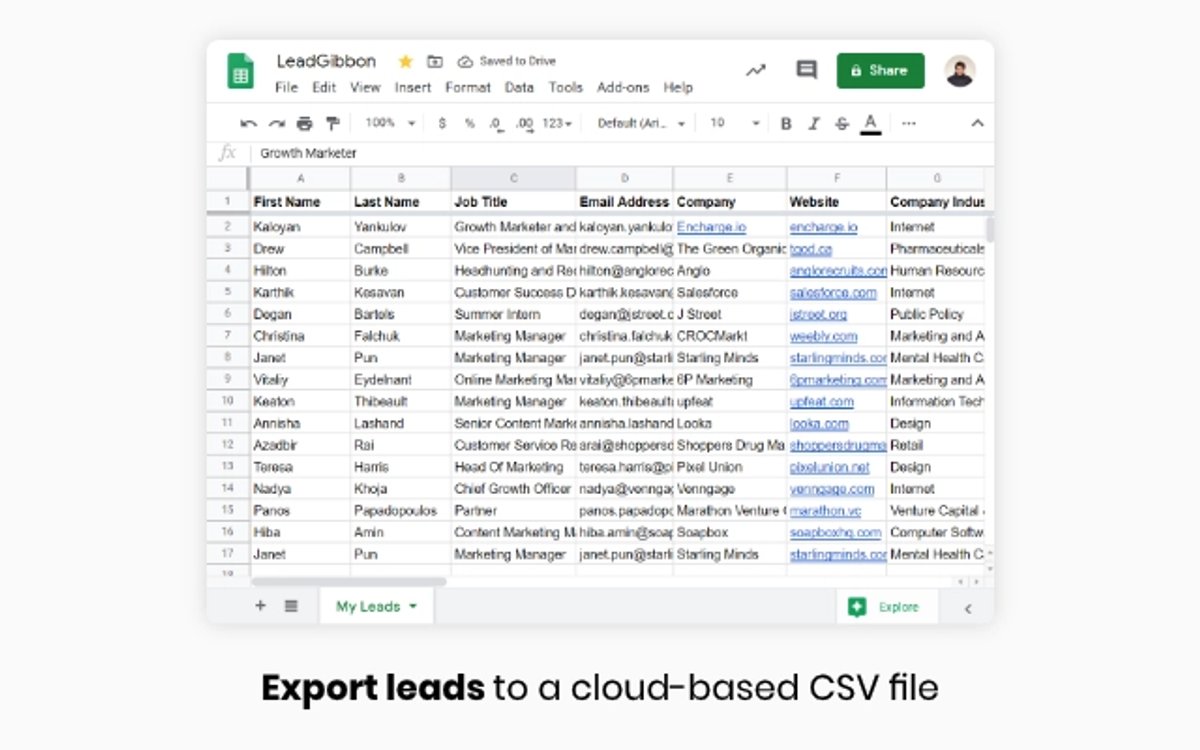
Task: Click the horizontal scrollbar thumb
Action: click(x=349, y=581)
